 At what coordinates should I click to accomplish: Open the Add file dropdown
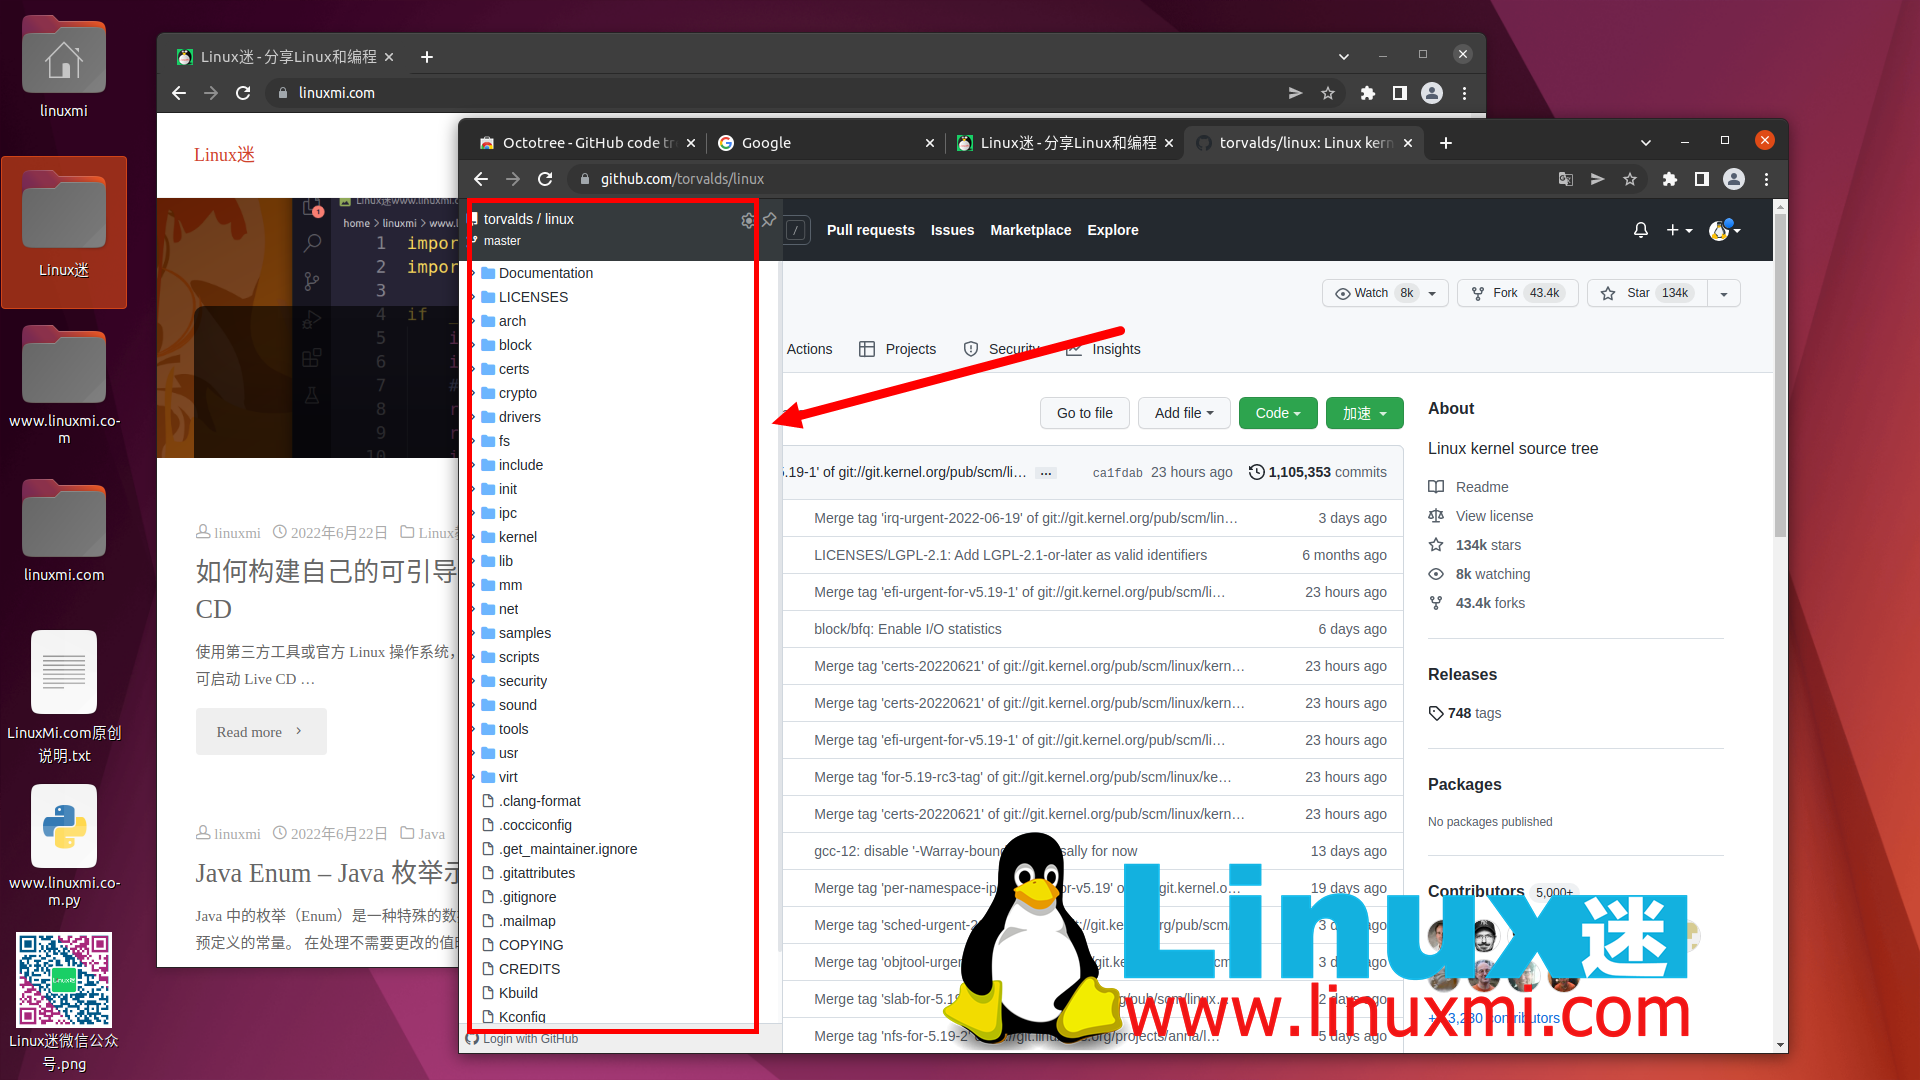pos(1184,413)
